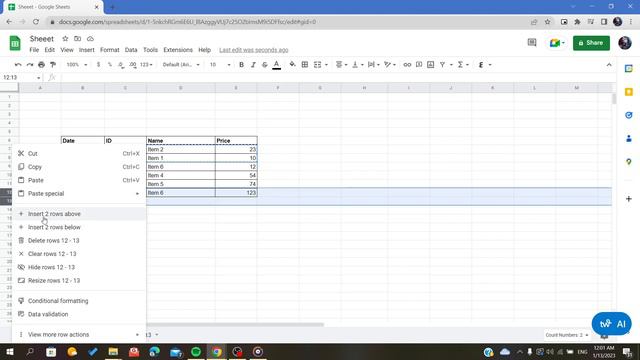Open Keep in the side panel
Viewport: 640px width, 360px height.
point(629,92)
